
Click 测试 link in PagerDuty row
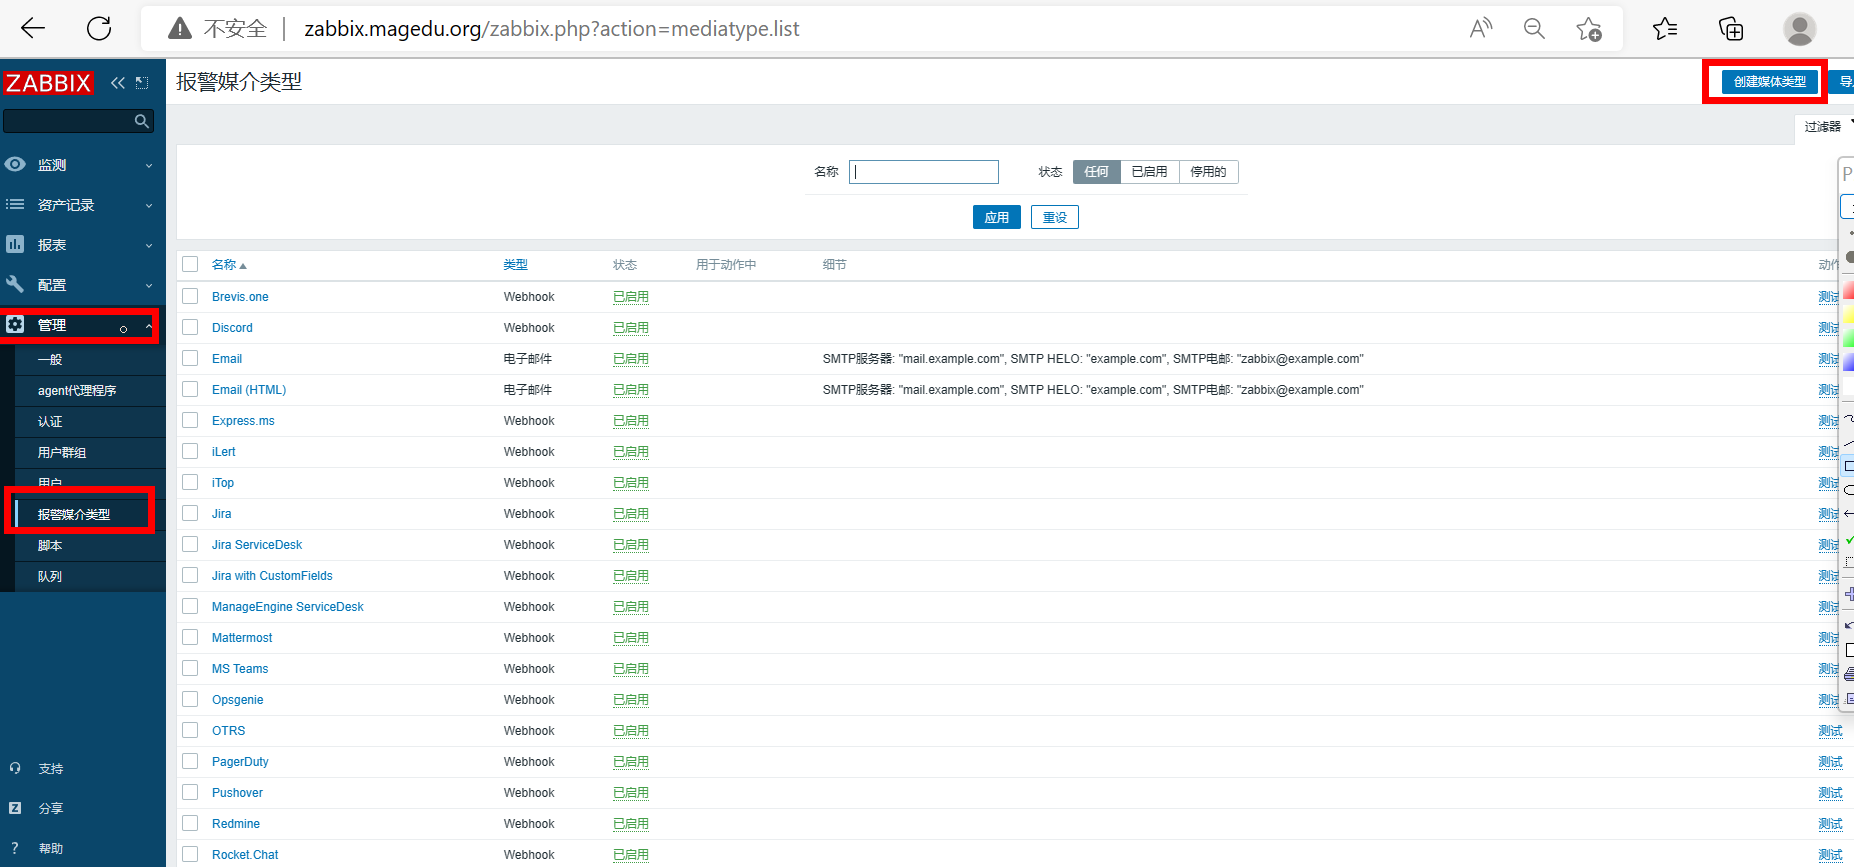(1830, 762)
